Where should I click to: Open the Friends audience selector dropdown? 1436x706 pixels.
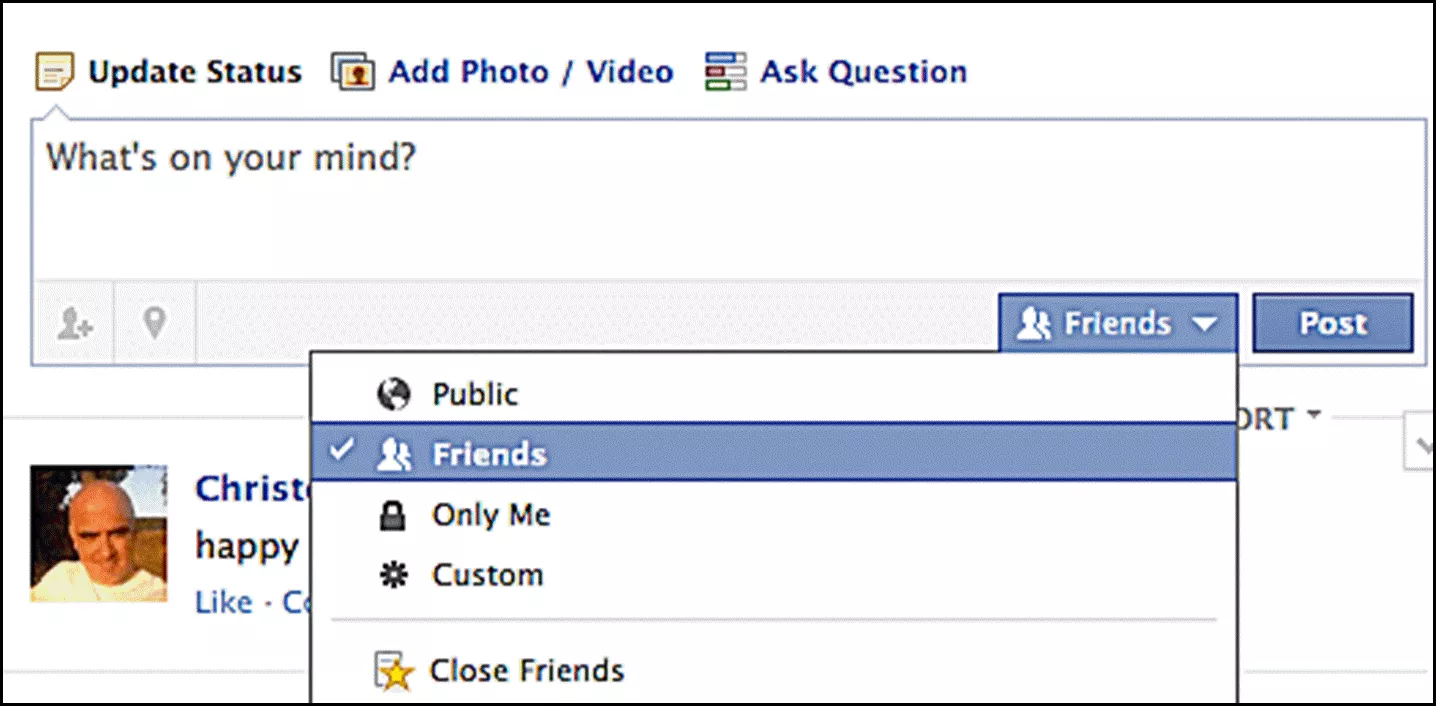pyautogui.click(x=1118, y=324)
